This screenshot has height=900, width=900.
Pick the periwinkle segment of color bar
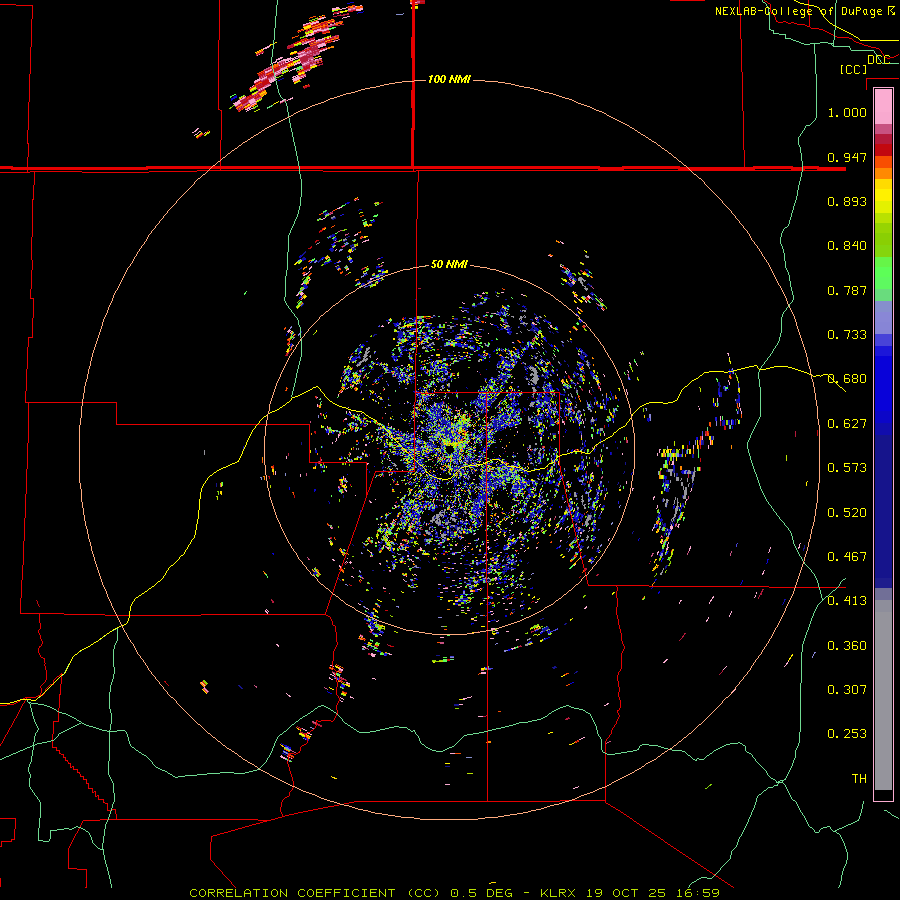pos(883,318)
